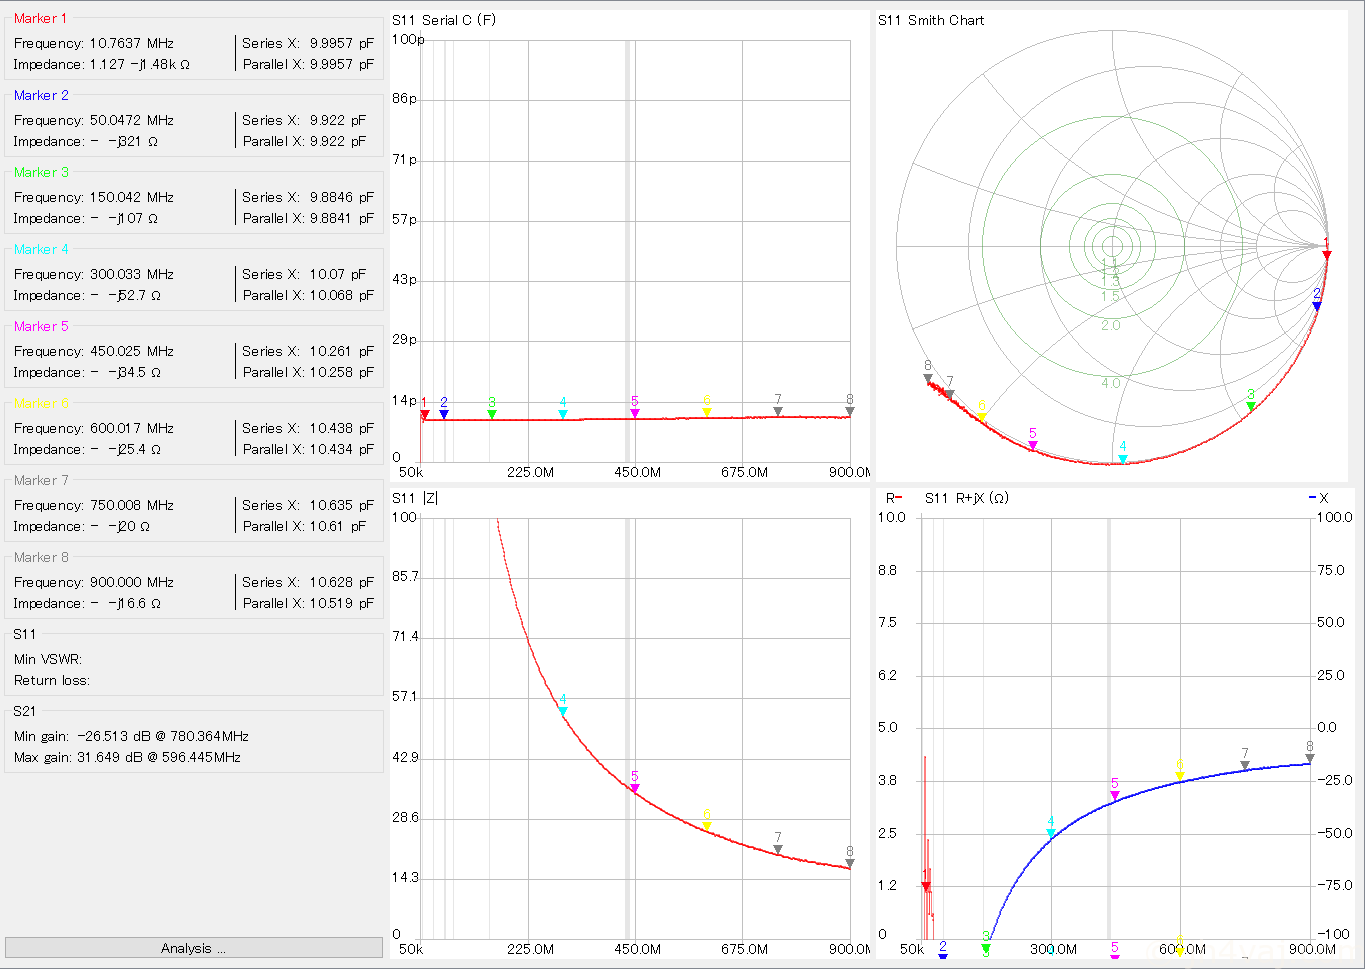The width and height of the screenshot is (1365, 969).
Task: Select red marker 1 on Serial C chart
Action: click(425, 413)
